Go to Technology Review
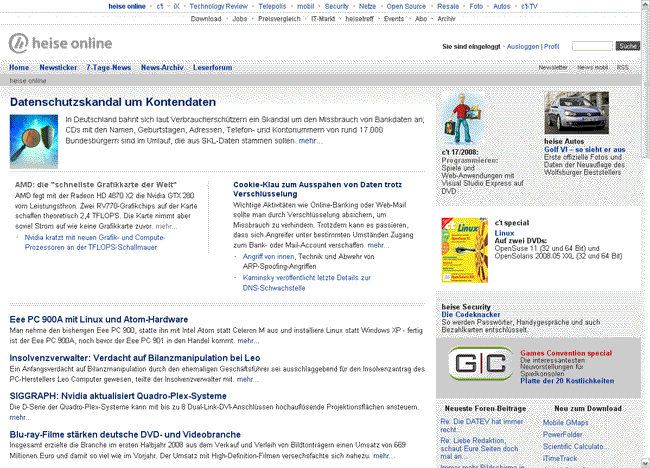650x468 pixels. tap(218, 6)
